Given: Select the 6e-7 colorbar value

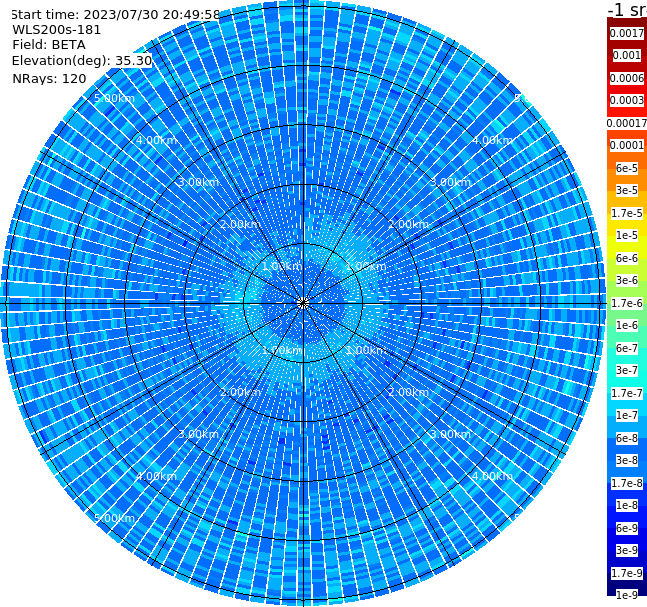Looking at the screenshot, I should (627, 348).
